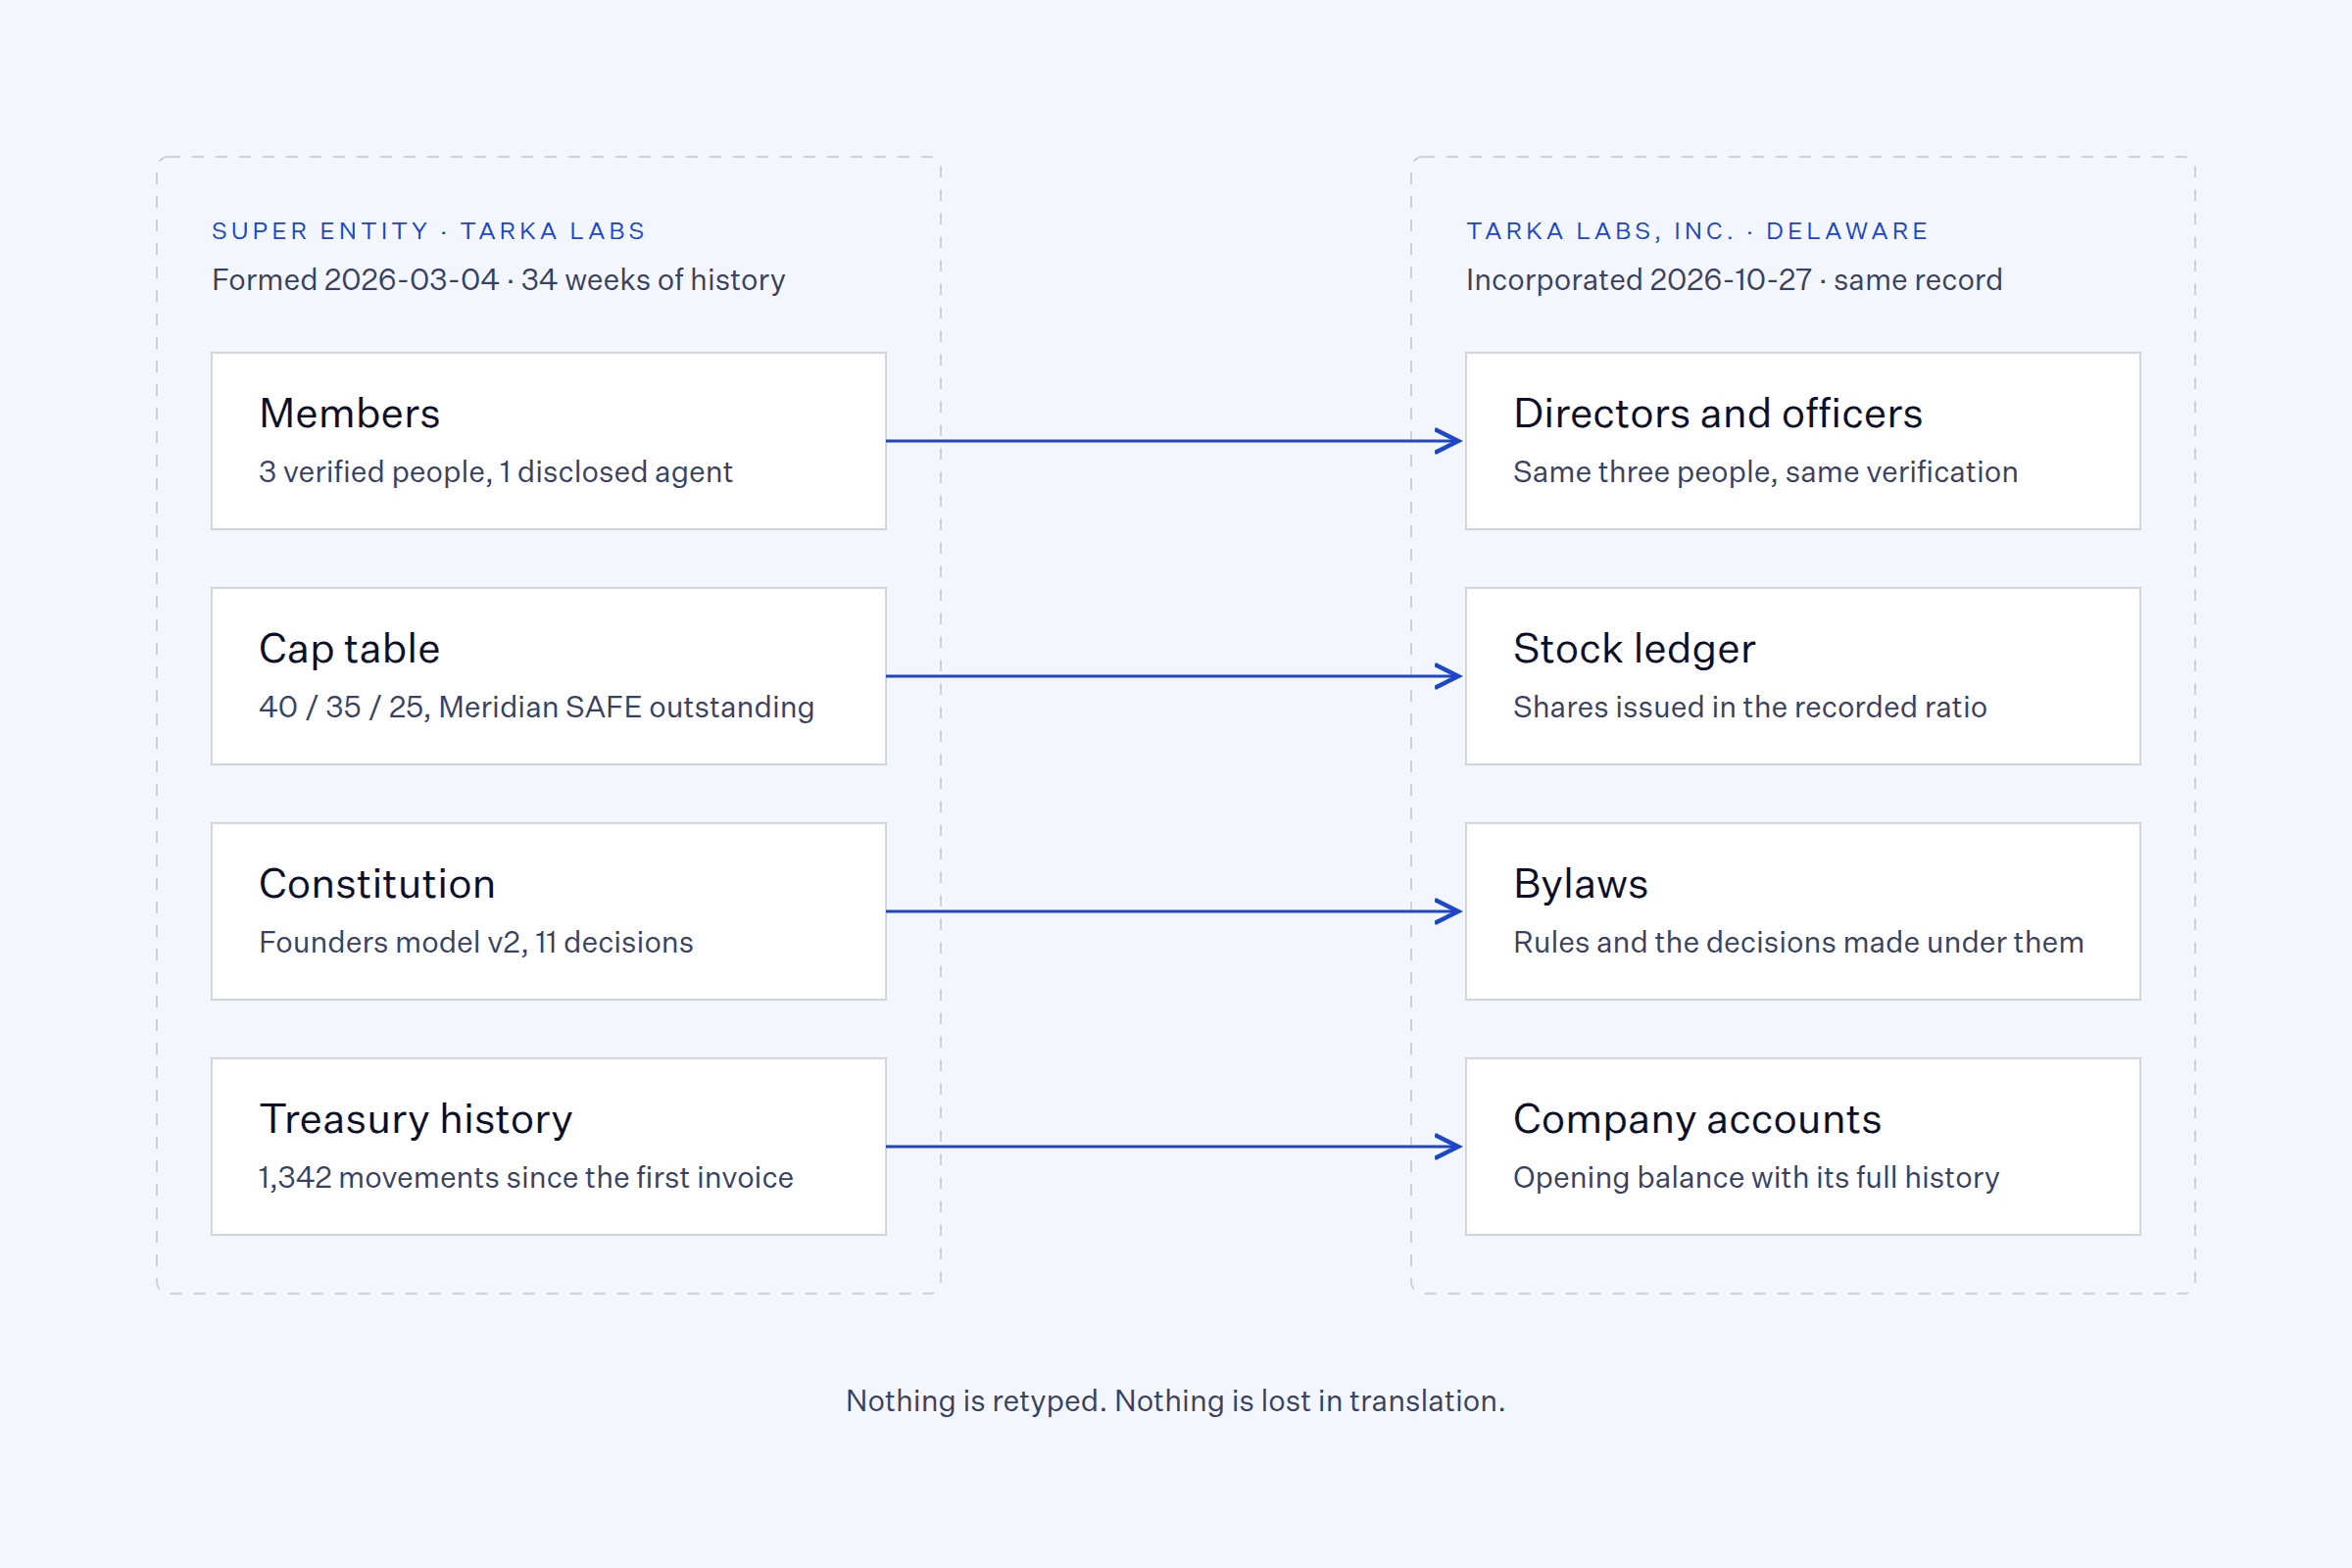Select the Cap table card title

[349, 649]
